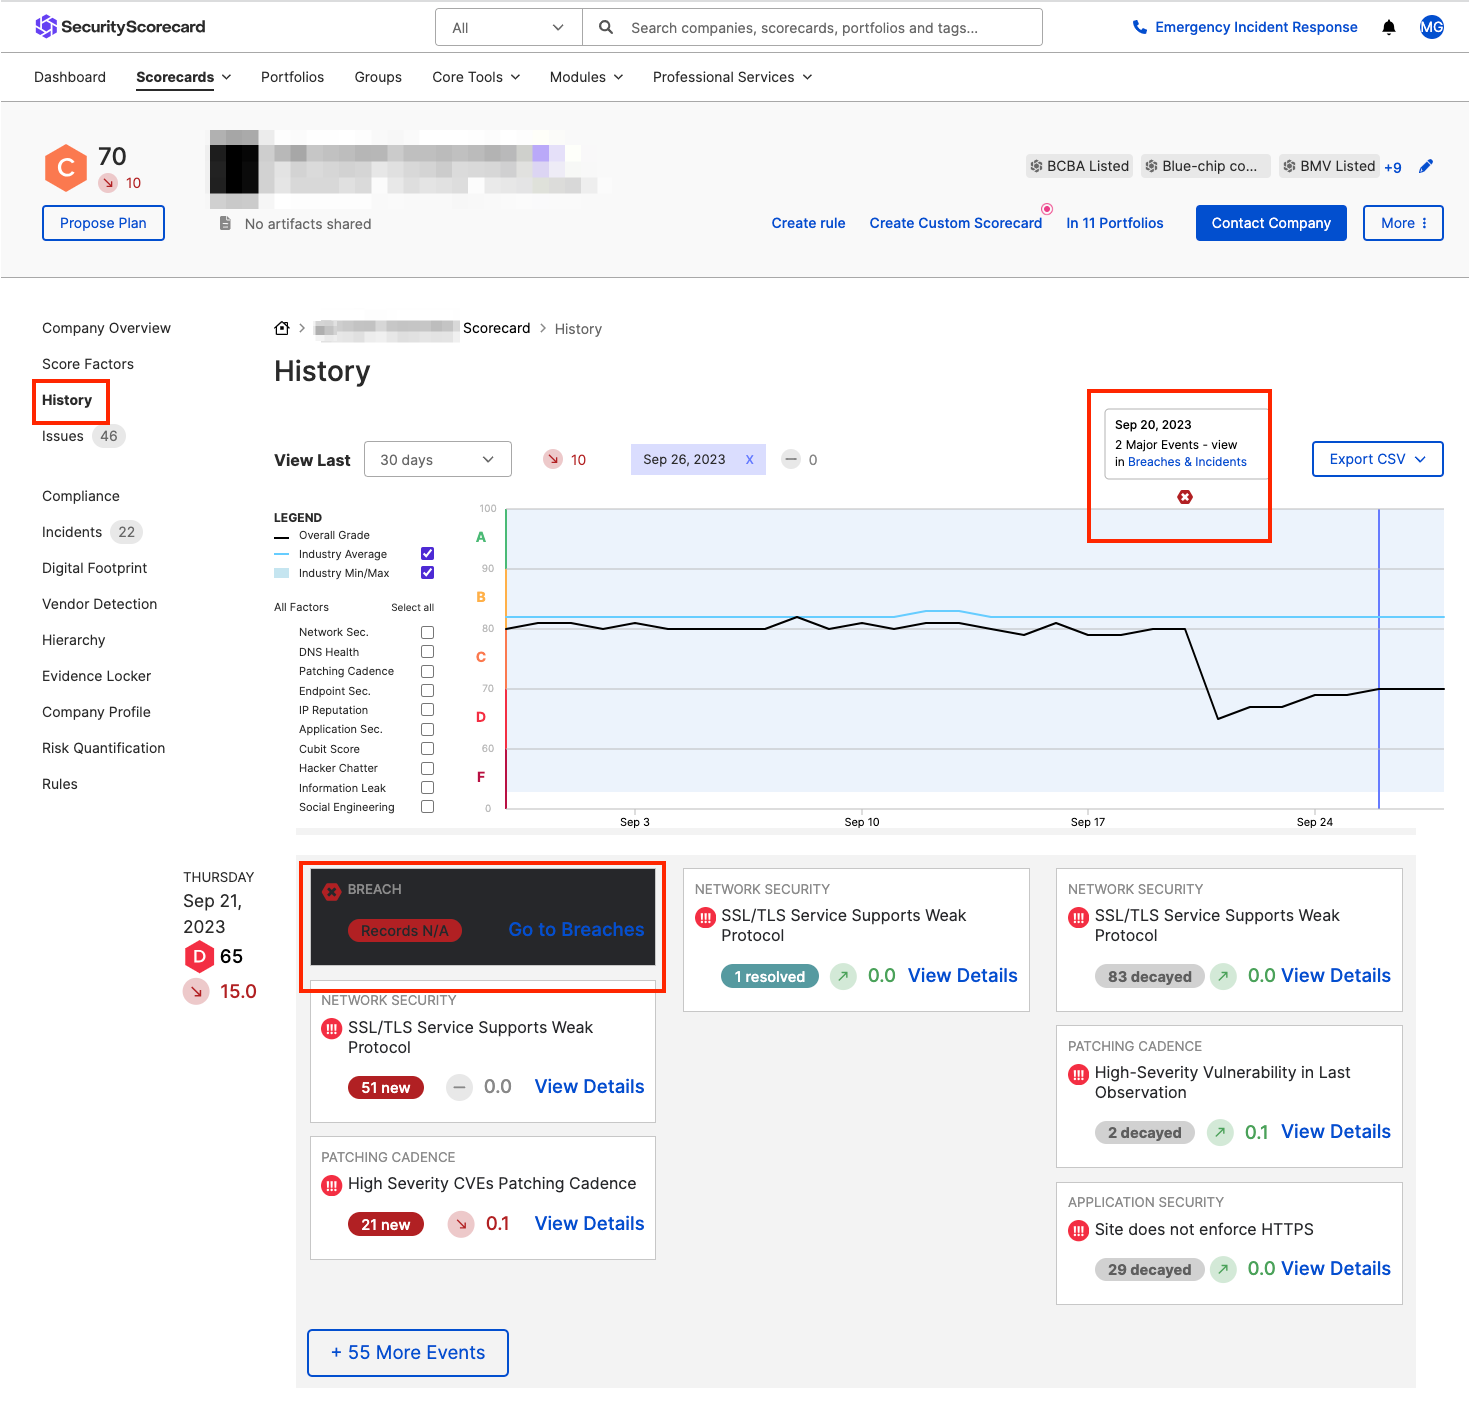Click High Severity CVEs severity icon
Viewport: 1469px width, 1403px height.
(x=332, y=1185)
